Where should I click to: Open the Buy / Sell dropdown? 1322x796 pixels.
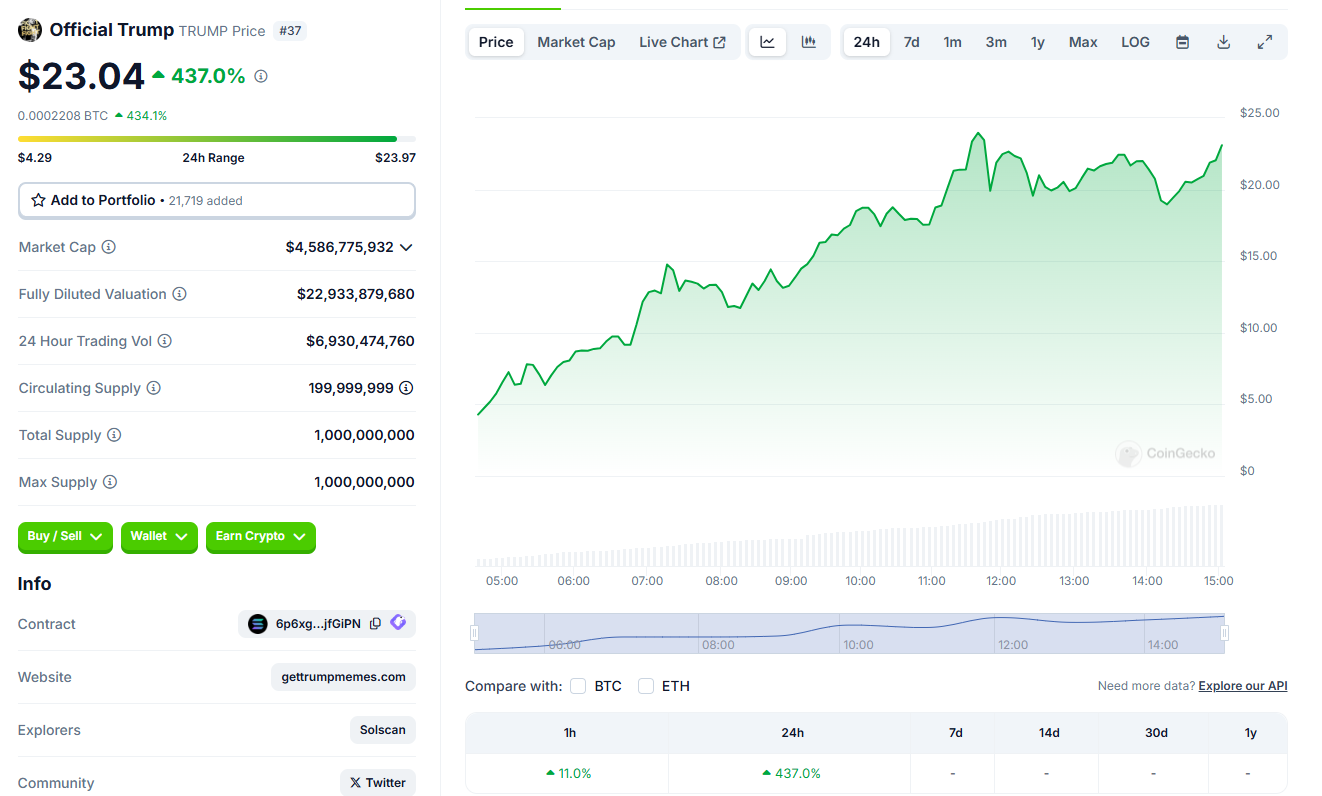pyautogui.click(x=65, y=537)
